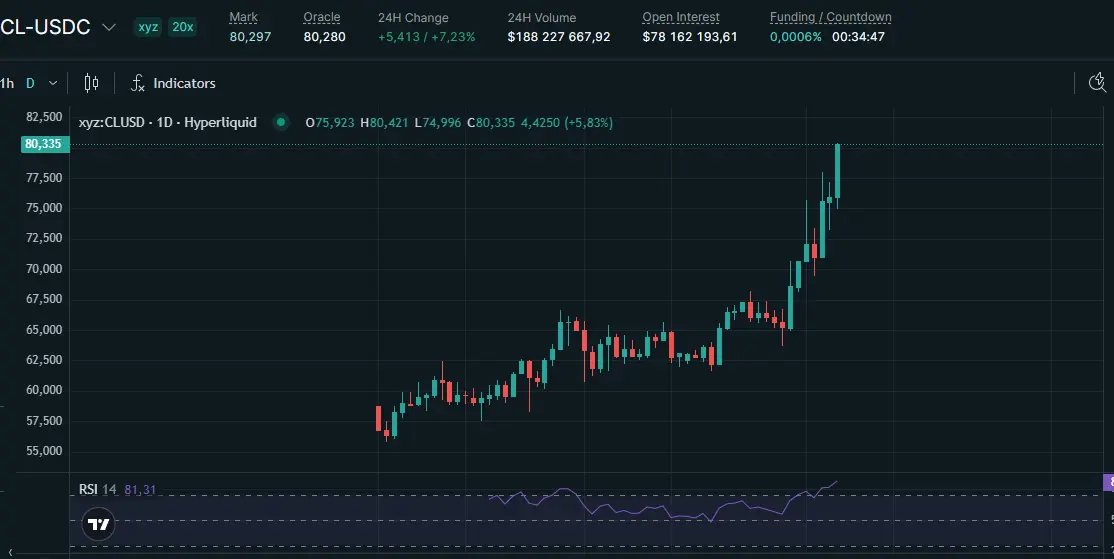Open the candlestick chart style icon
This screenshot has width=1114, height=559.
[91, 83]
